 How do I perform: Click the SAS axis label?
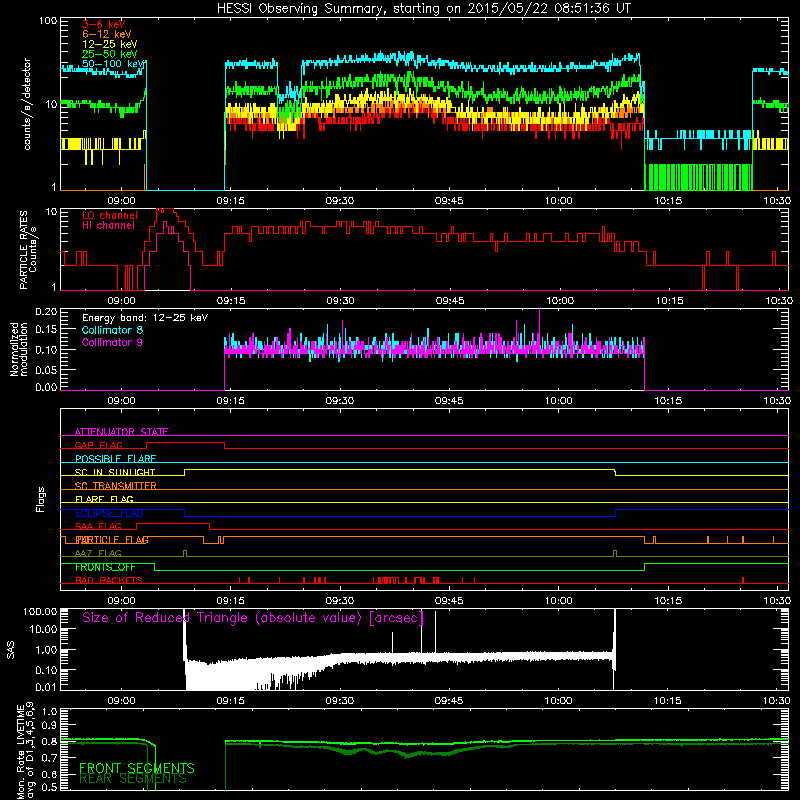tap(11, 649)
